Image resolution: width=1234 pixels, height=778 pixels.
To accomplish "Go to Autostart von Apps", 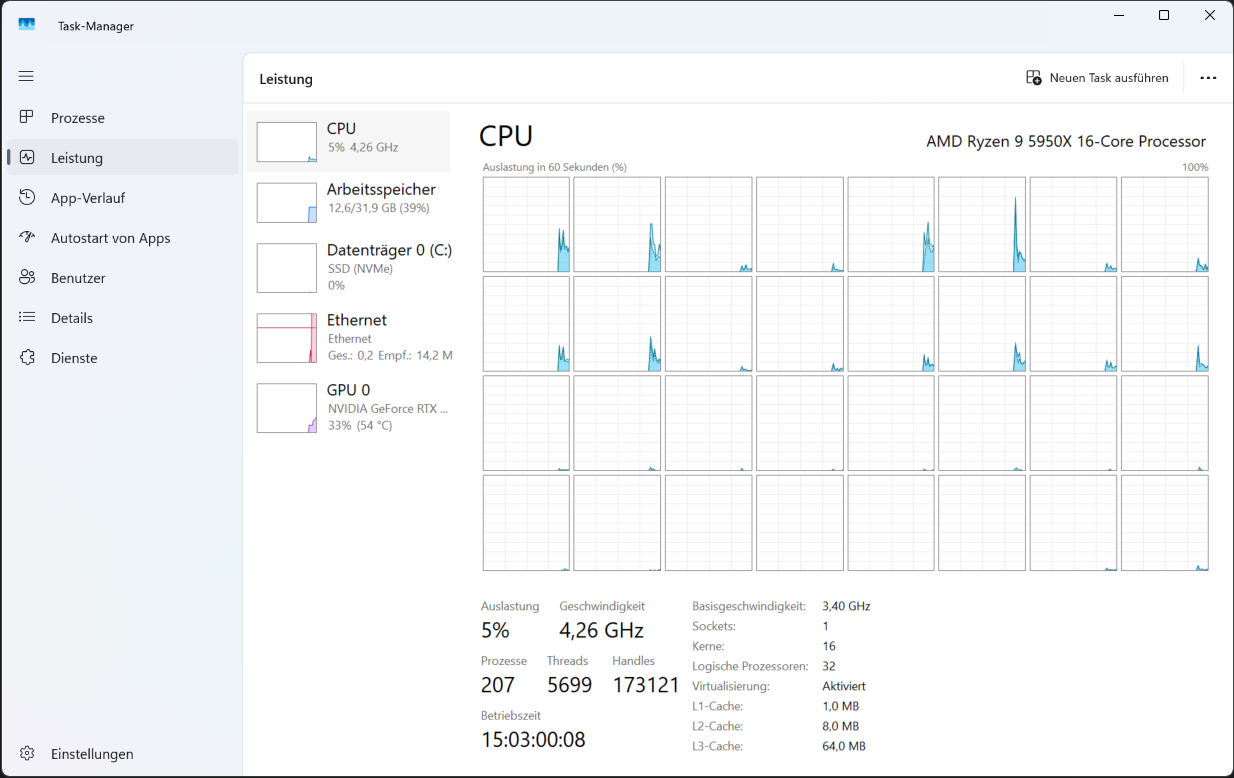I will click(x=122, y=237).
